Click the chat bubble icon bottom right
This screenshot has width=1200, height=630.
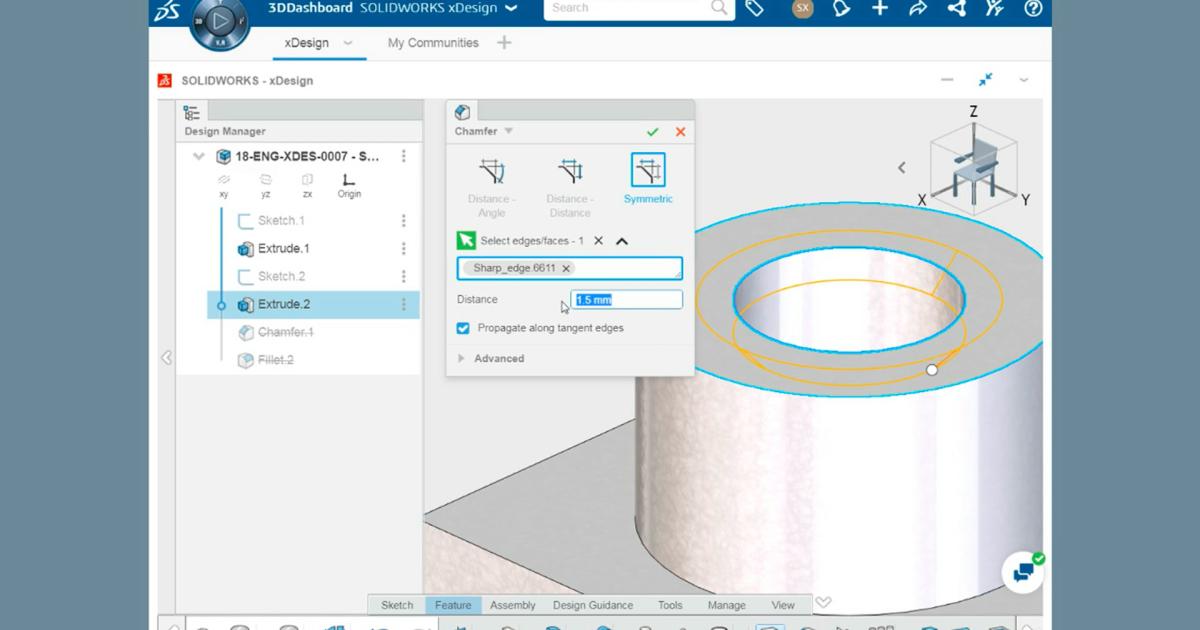1022,571
